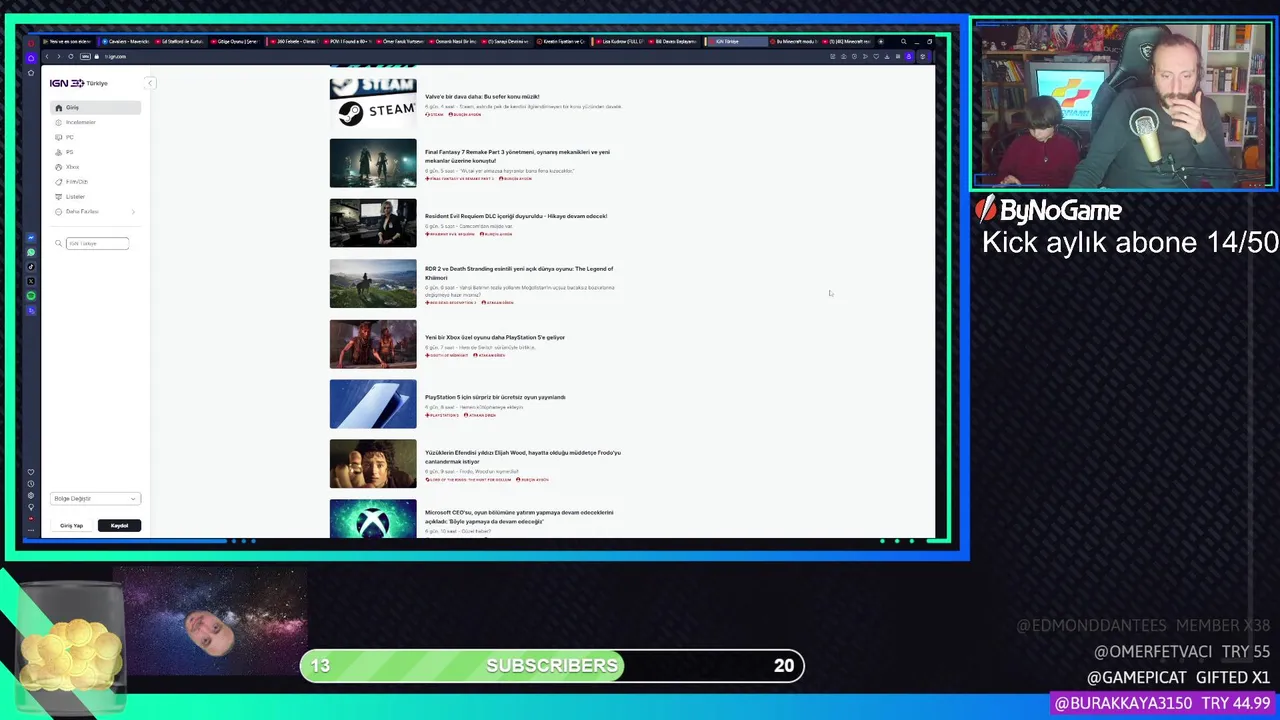The height and width of the screenshot is (720, 1280).
Task: Click the send arrow icon in the browser toolbar
Action: pos(865,56)
